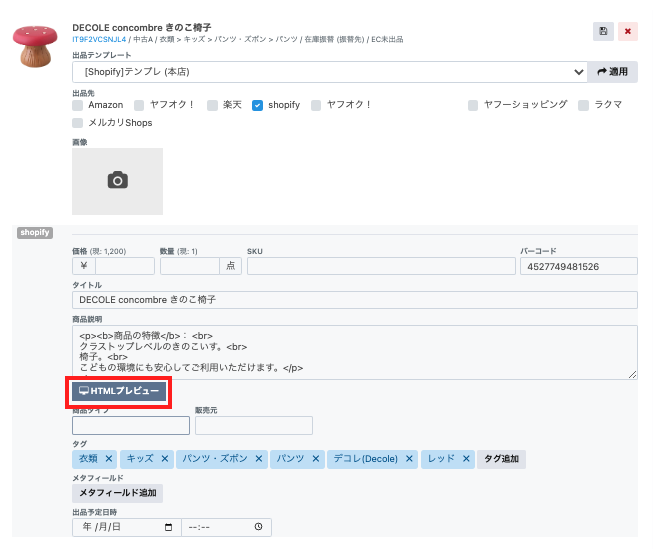Toggle the first ヤフオク！ checkbox
The width and height of the screenshot is (663, 549).
click(x=139, y=105)
